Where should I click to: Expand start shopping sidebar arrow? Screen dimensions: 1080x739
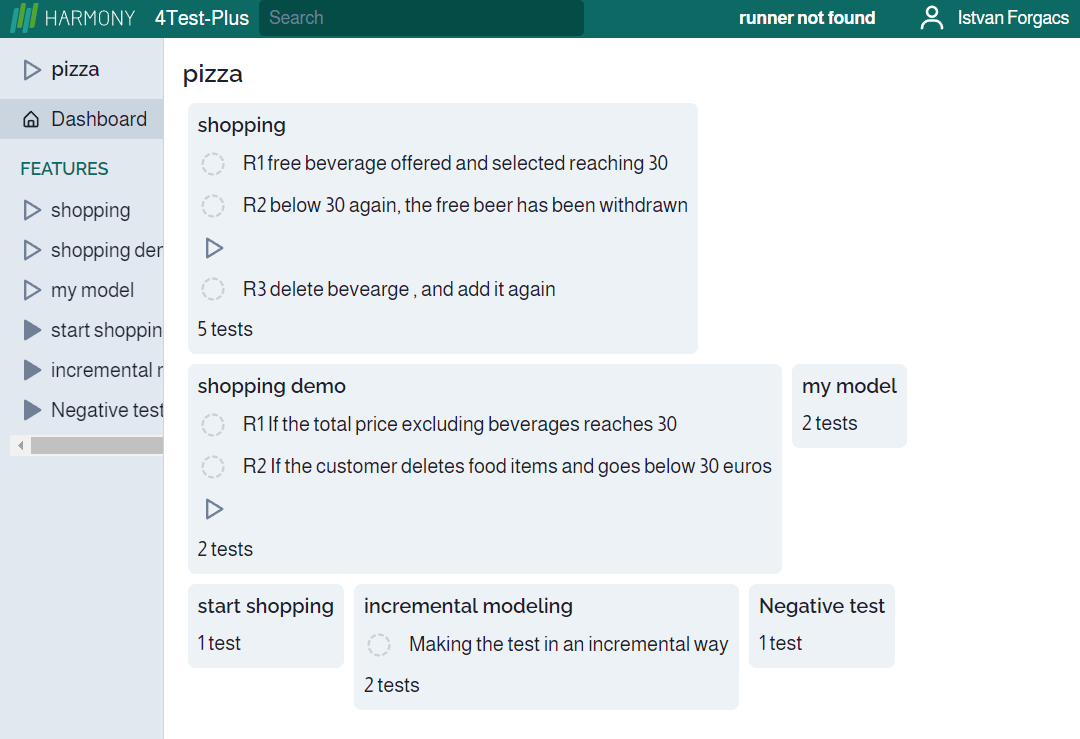32,330
